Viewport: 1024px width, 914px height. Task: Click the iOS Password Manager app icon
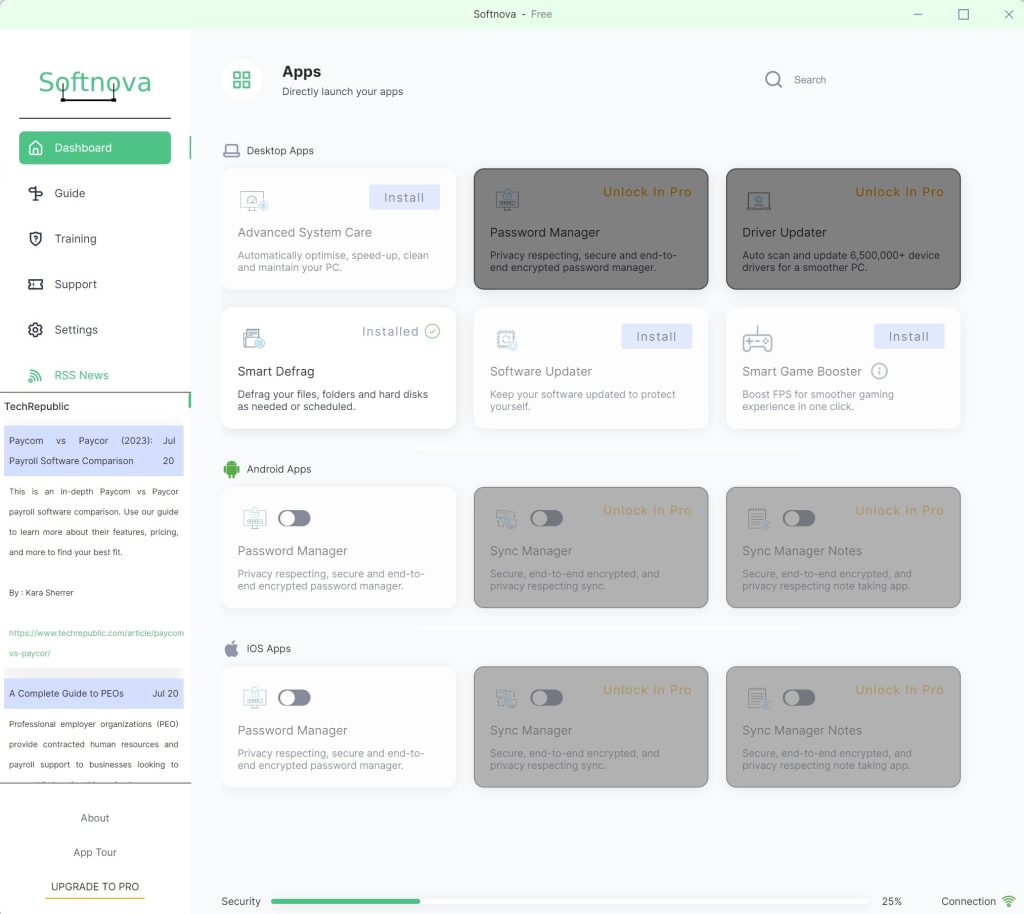coord(255,698)
